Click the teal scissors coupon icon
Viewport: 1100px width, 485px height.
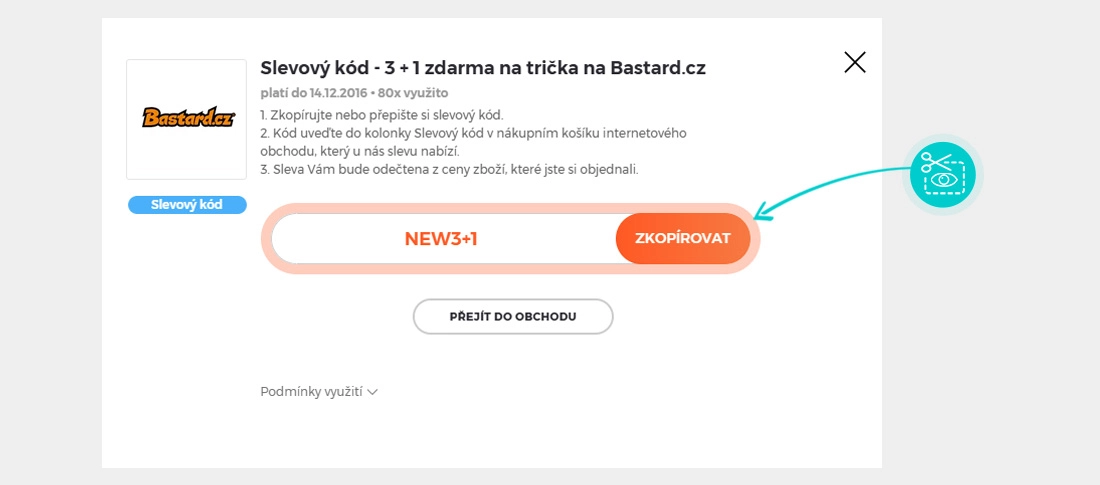pos(942,174)
